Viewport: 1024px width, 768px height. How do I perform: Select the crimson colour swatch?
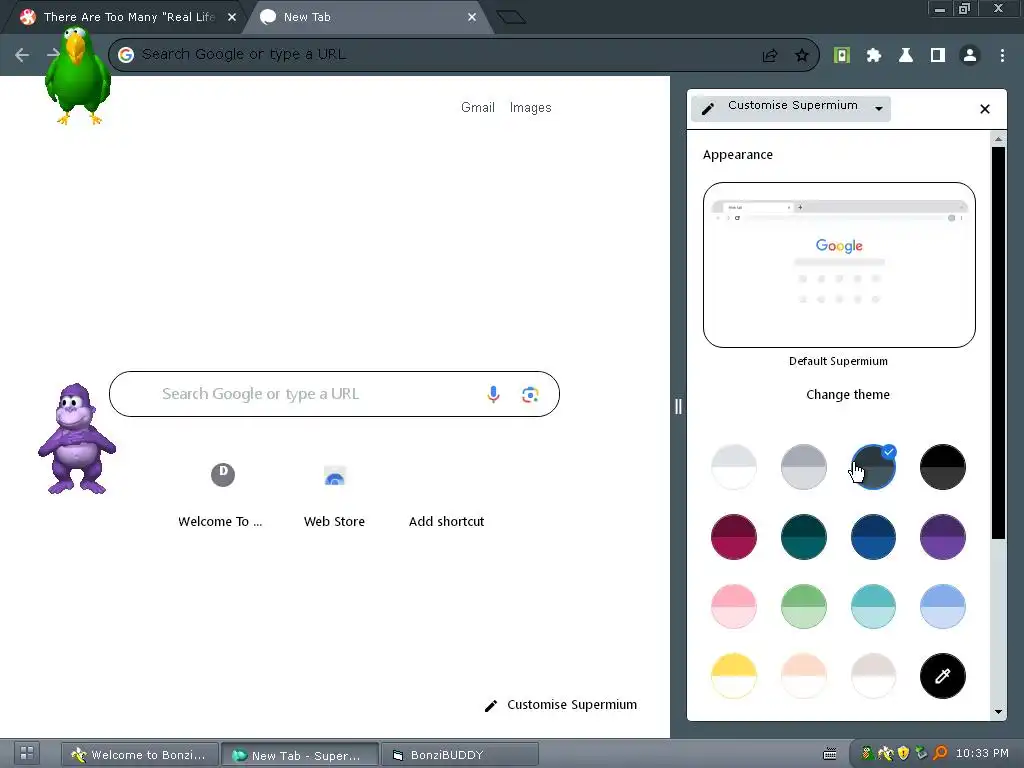[733, 537]
